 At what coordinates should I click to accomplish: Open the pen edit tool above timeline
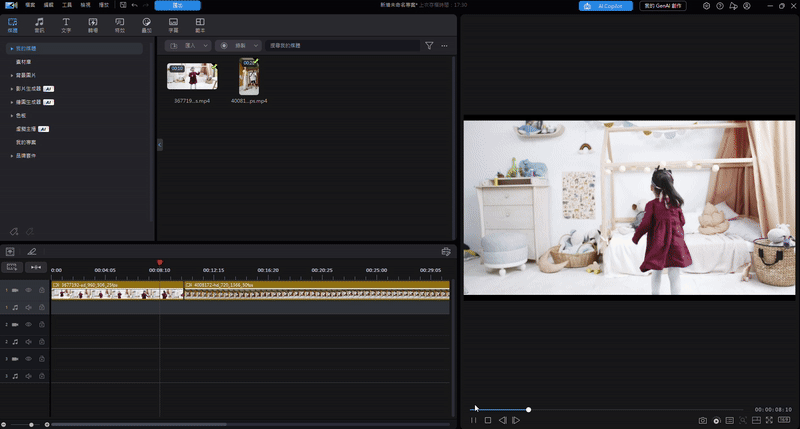pos(32,251)
